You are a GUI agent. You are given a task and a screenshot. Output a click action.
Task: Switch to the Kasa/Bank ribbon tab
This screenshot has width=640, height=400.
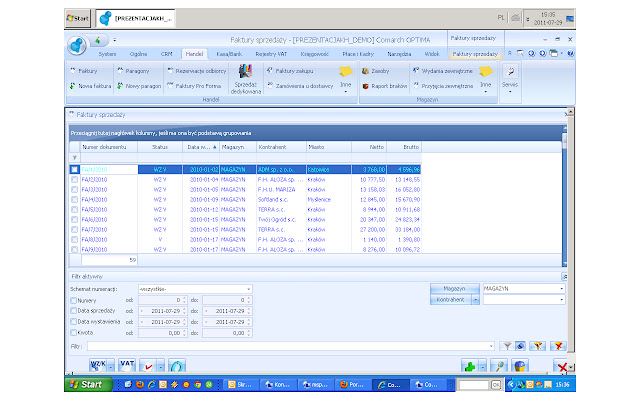[x=229, y=54]
